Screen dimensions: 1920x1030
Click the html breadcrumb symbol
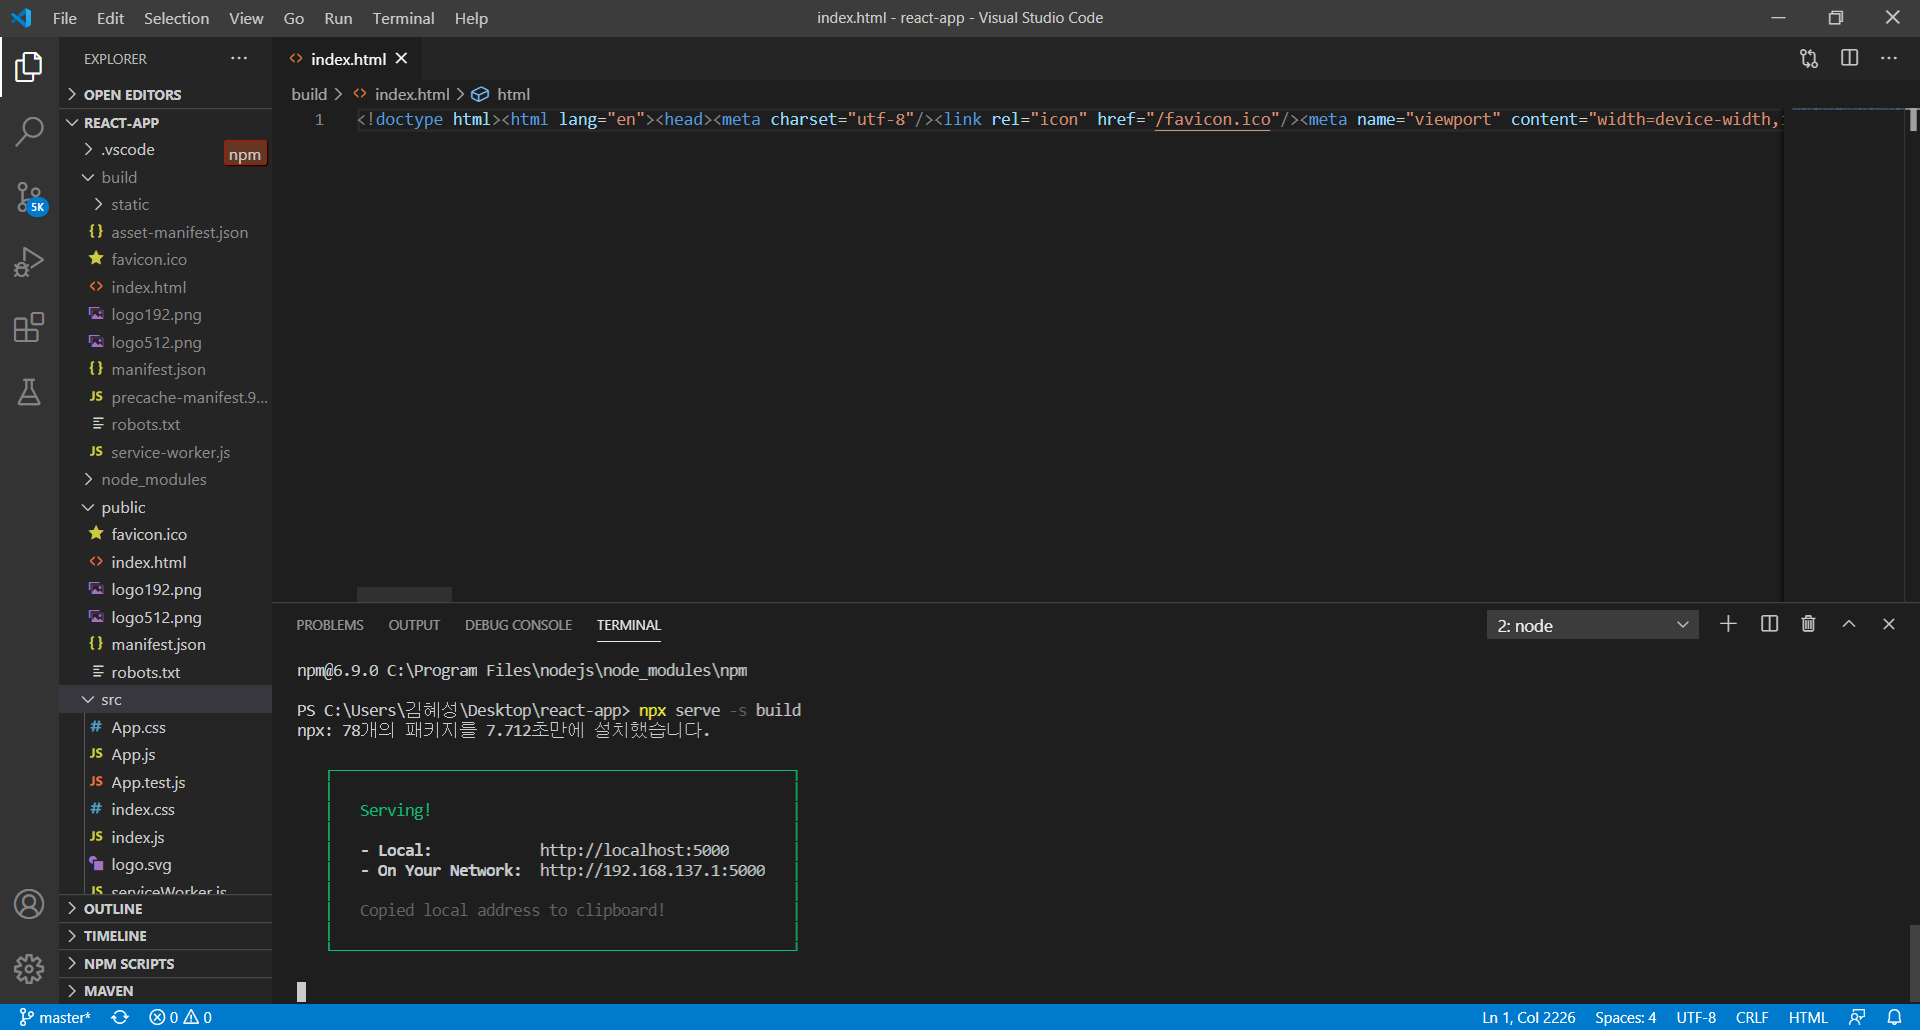501,94
